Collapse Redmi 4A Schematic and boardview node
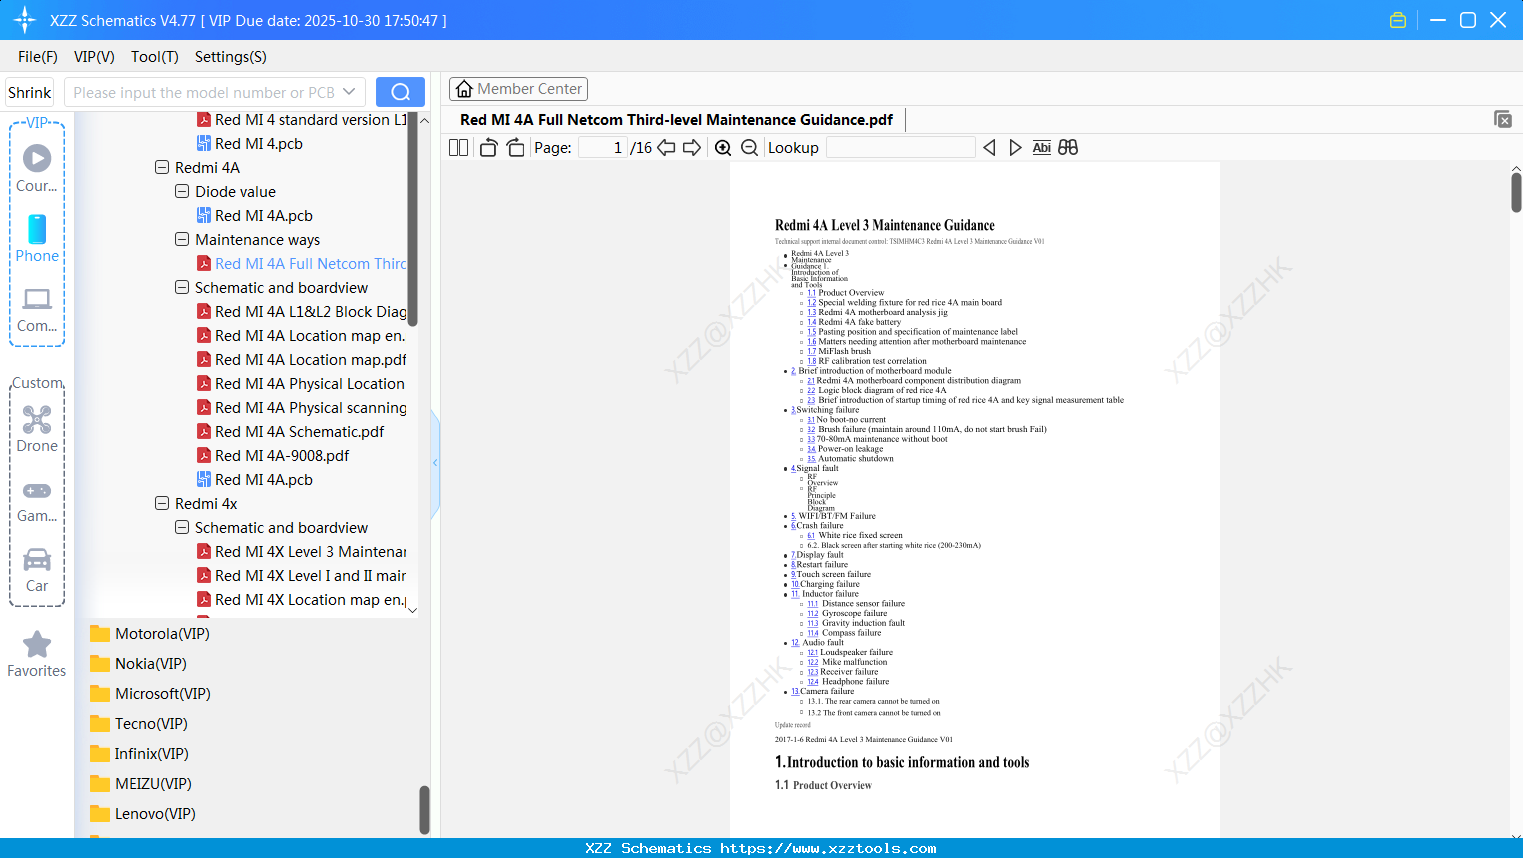Screen dimensions: 1523x858 (x=182, y=287)
